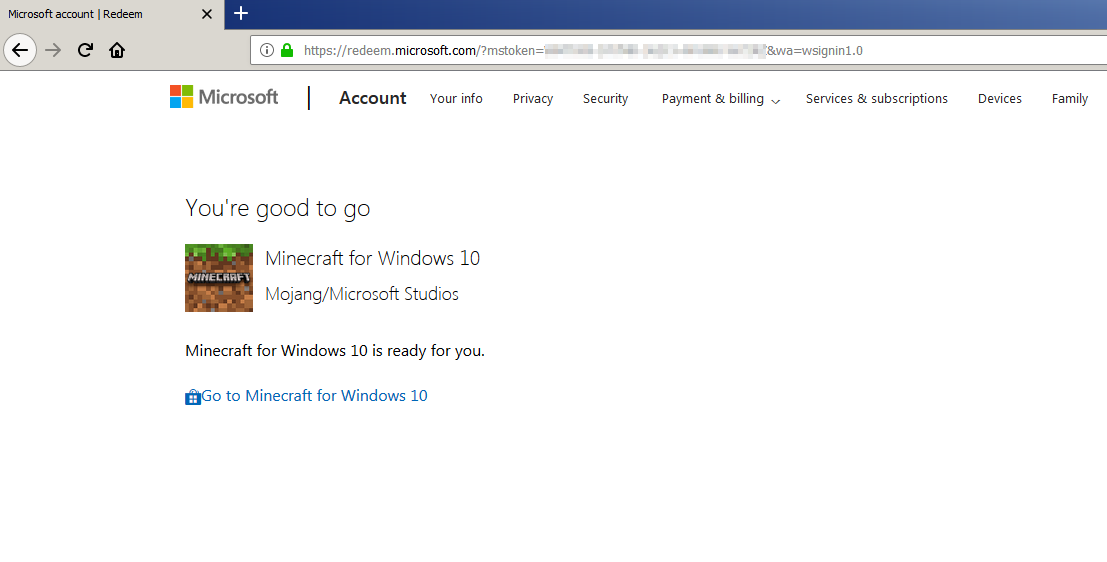Open the Privacy menu item
The width and height of the screenshot is (1107, 562).
click(x=533, y=99)
